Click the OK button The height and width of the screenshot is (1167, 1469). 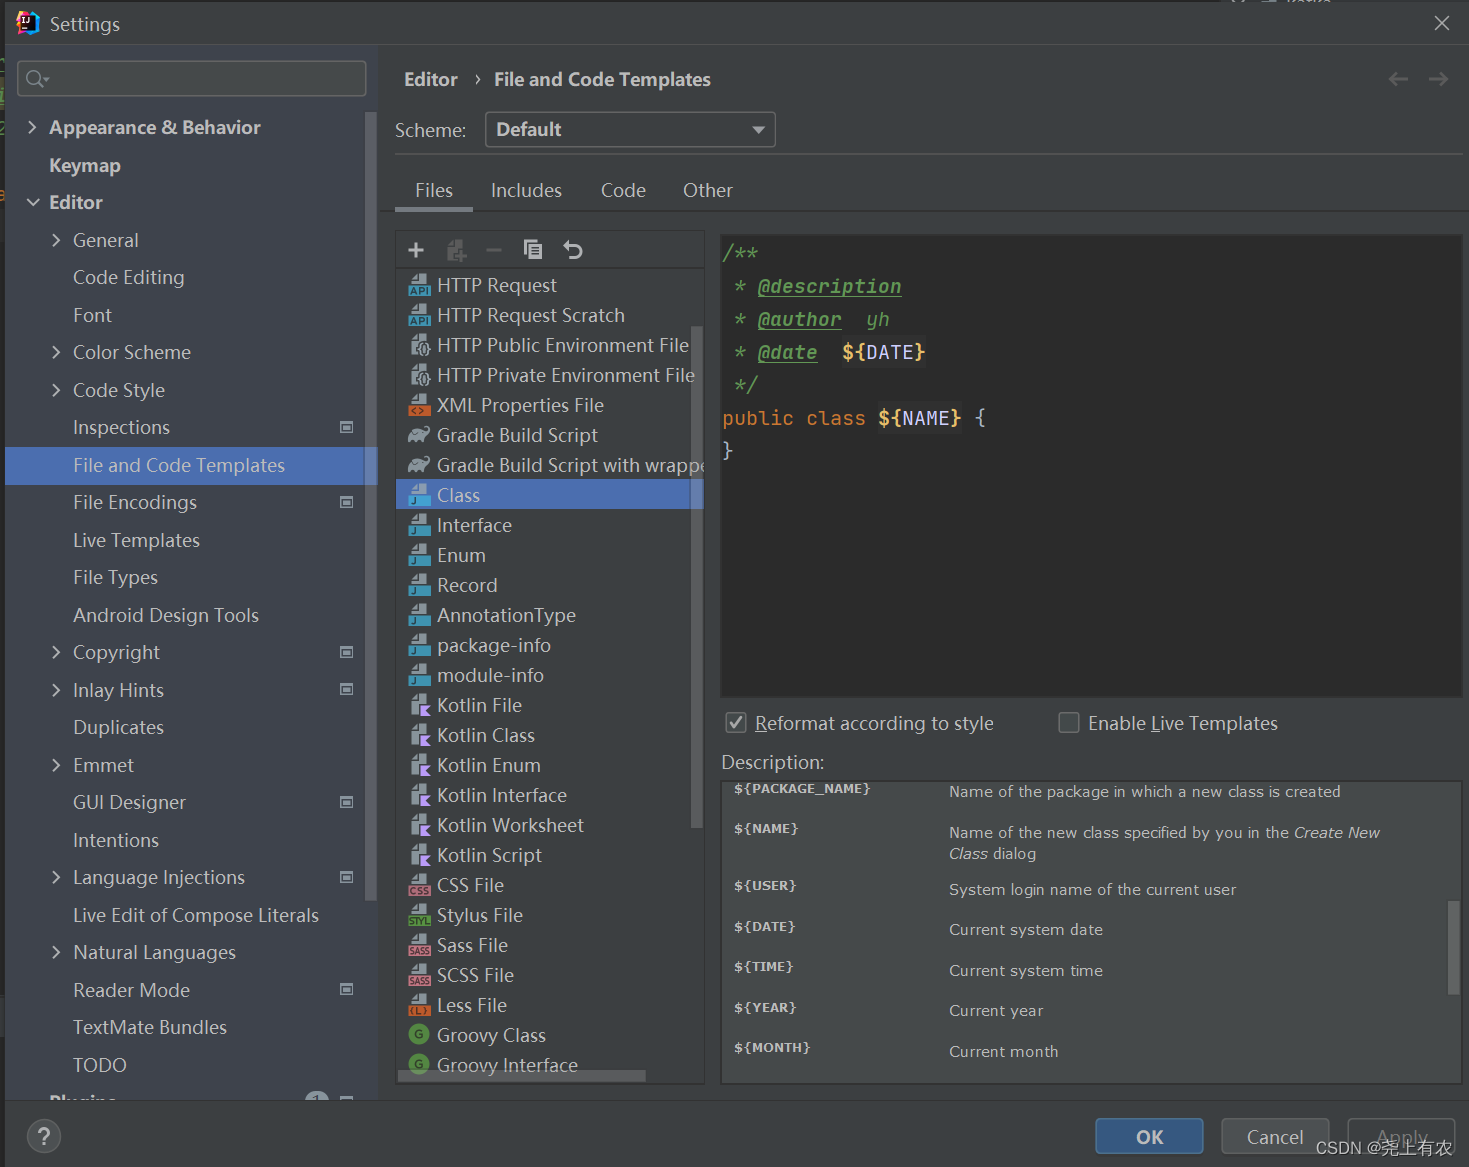(1149, 1137)
